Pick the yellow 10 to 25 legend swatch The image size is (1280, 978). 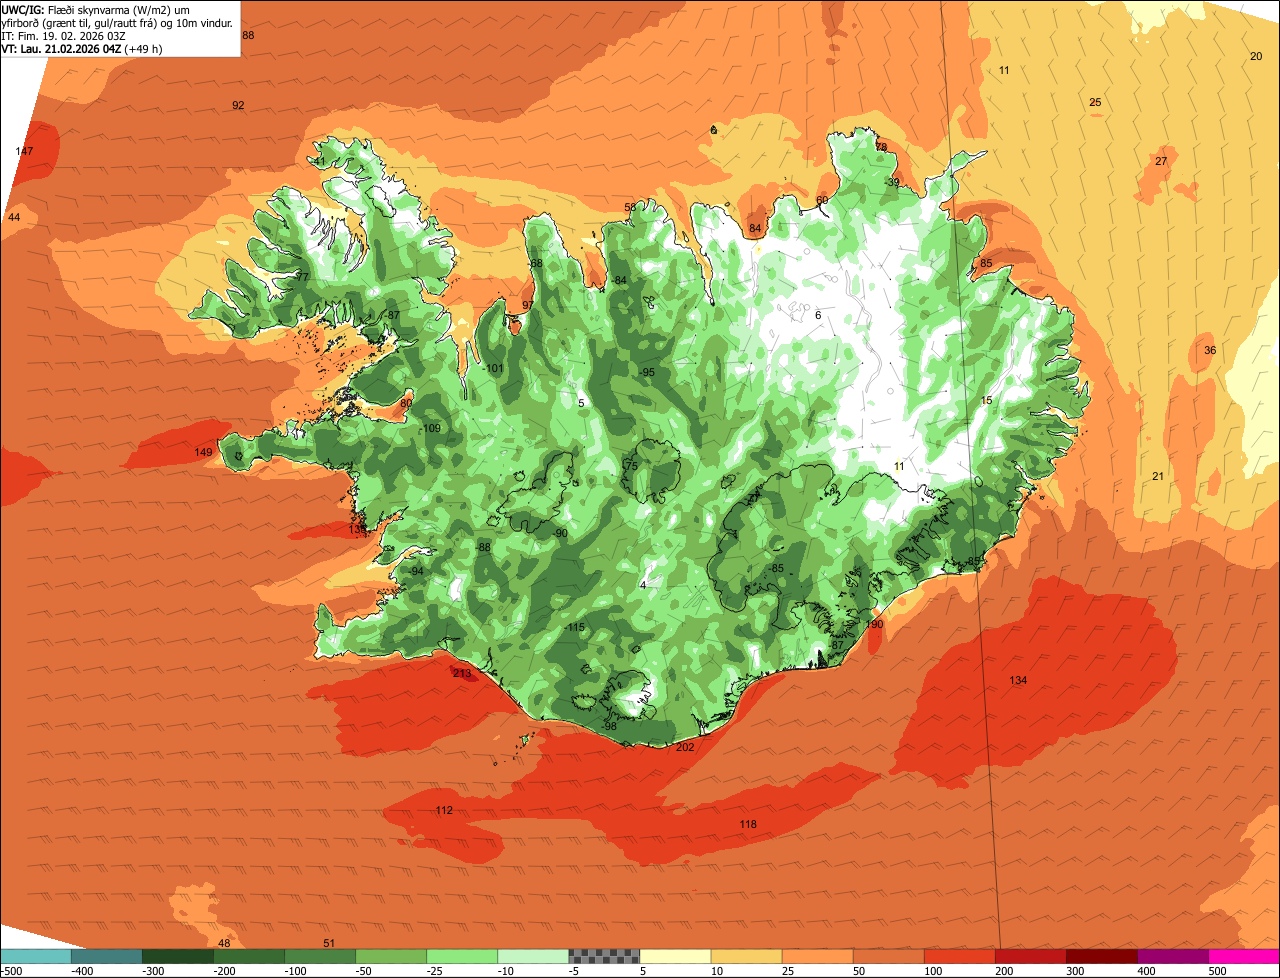(746, 956)
